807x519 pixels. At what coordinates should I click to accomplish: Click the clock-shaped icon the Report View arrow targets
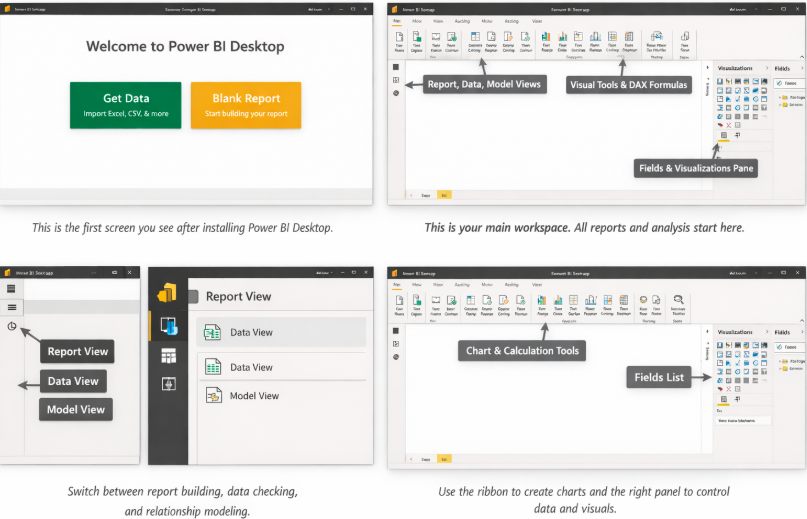(11, 326)
